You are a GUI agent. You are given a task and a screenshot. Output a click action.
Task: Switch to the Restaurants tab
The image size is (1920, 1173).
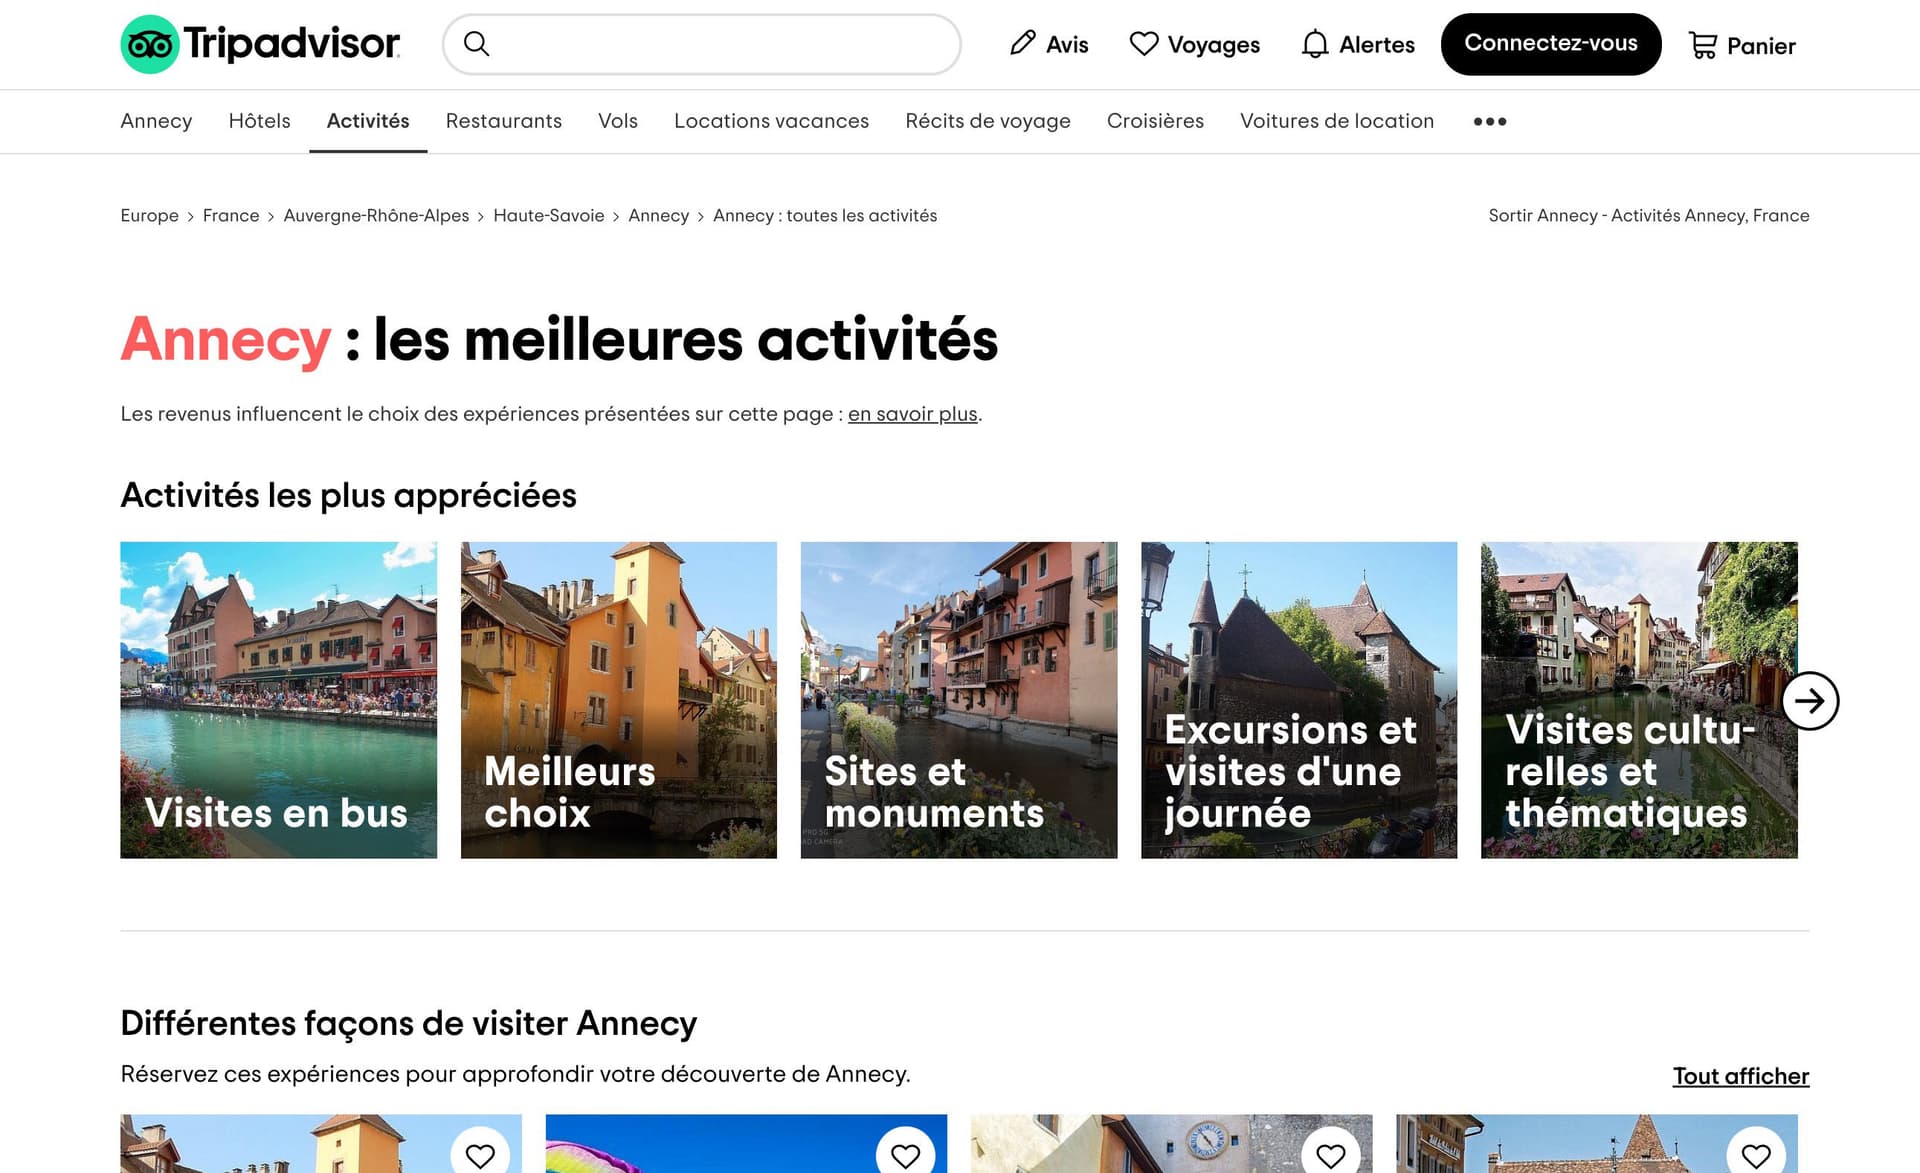point(503,121)
